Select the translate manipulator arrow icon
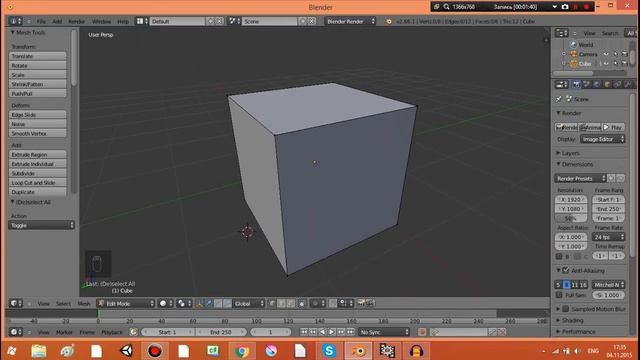640x360 pixels. click(x=208, y=303)
